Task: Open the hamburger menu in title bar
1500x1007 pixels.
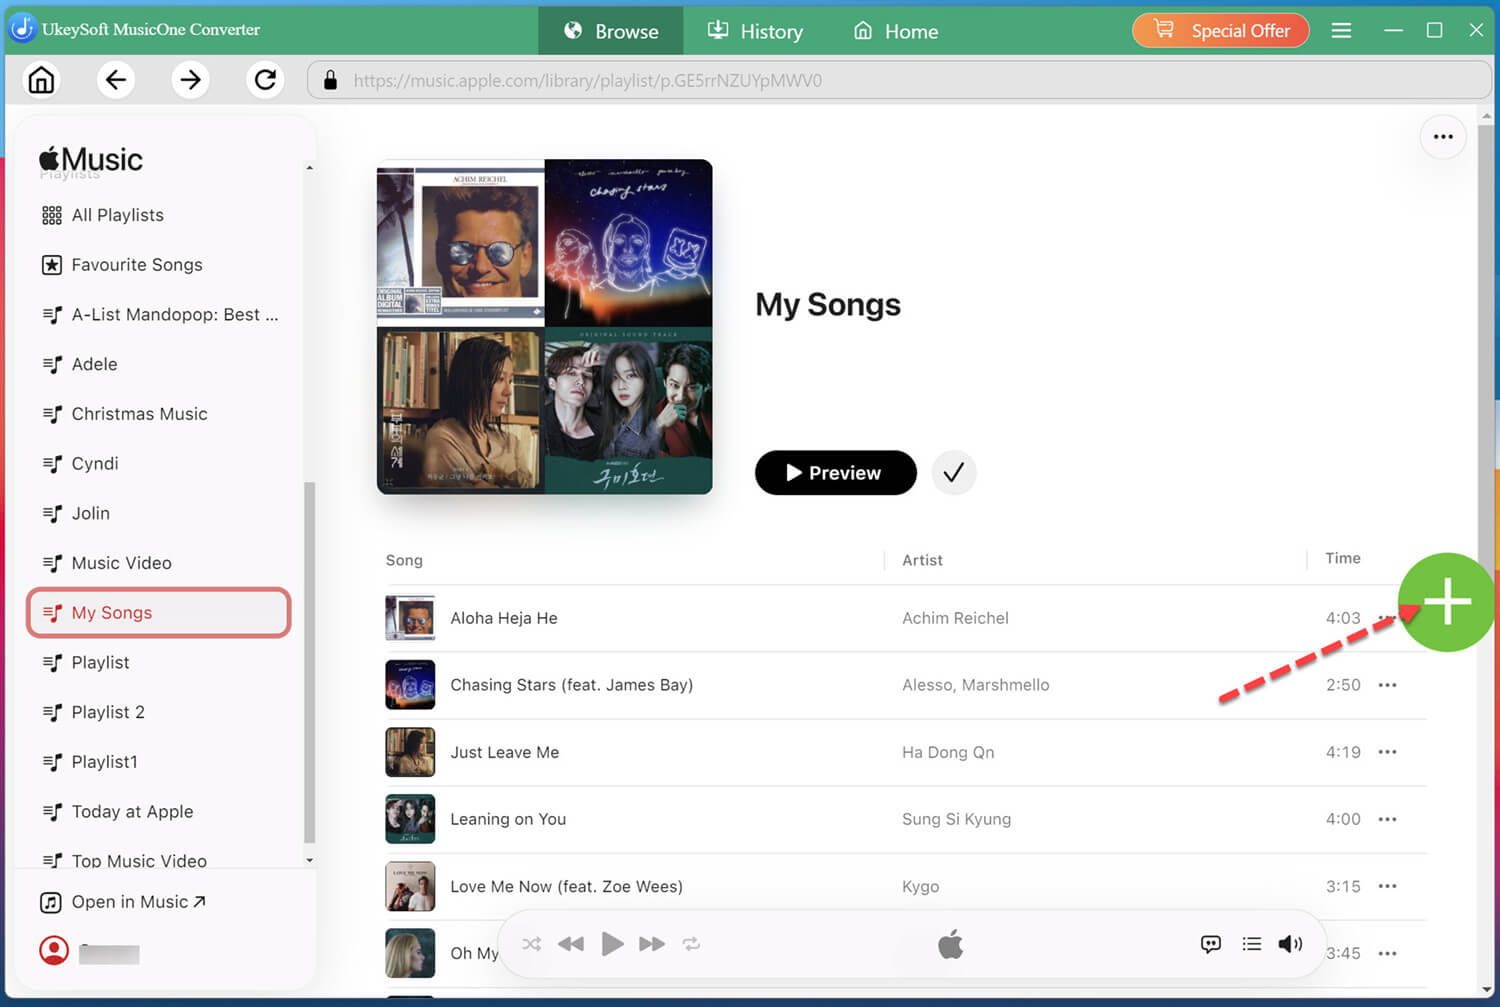Action: (1341, 31)
